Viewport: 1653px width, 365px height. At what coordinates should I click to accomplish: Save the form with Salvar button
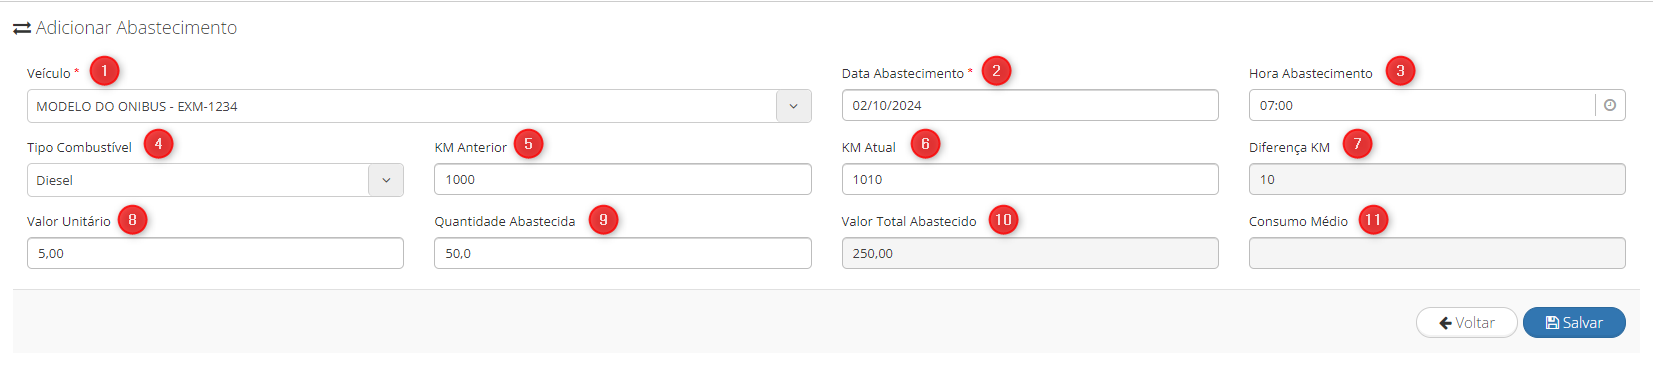click(1574, 322)
